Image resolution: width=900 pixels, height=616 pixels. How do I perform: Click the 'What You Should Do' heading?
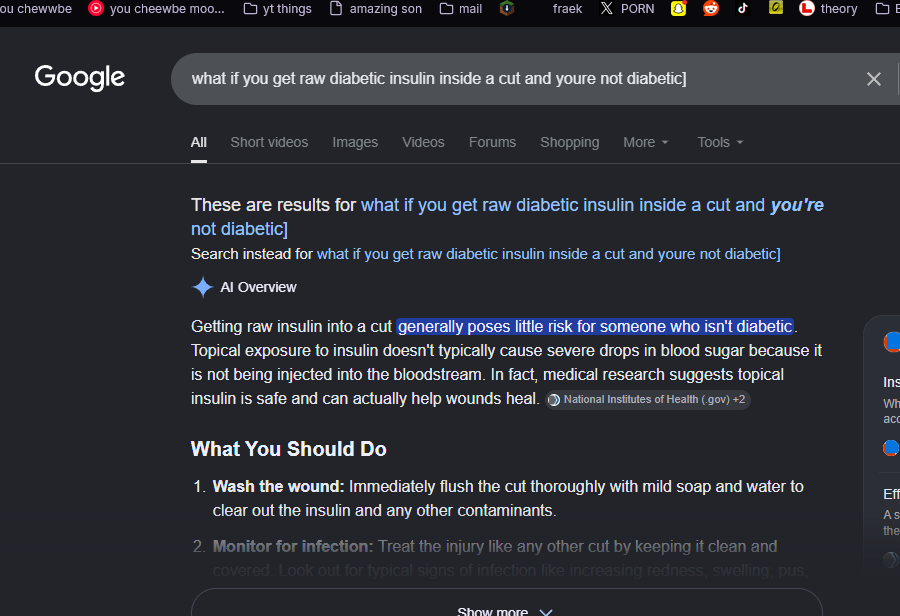pos(288,449)
